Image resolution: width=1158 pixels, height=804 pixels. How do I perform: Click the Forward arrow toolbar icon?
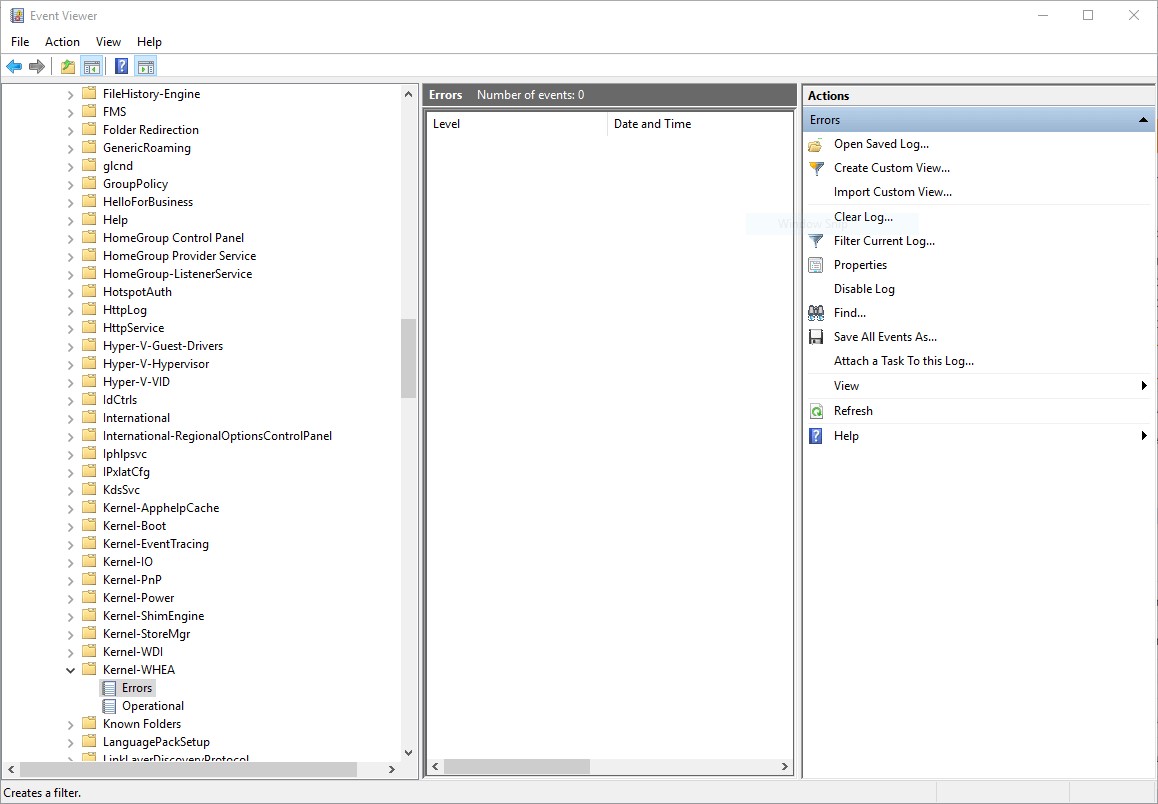click(x=37, y=66)
